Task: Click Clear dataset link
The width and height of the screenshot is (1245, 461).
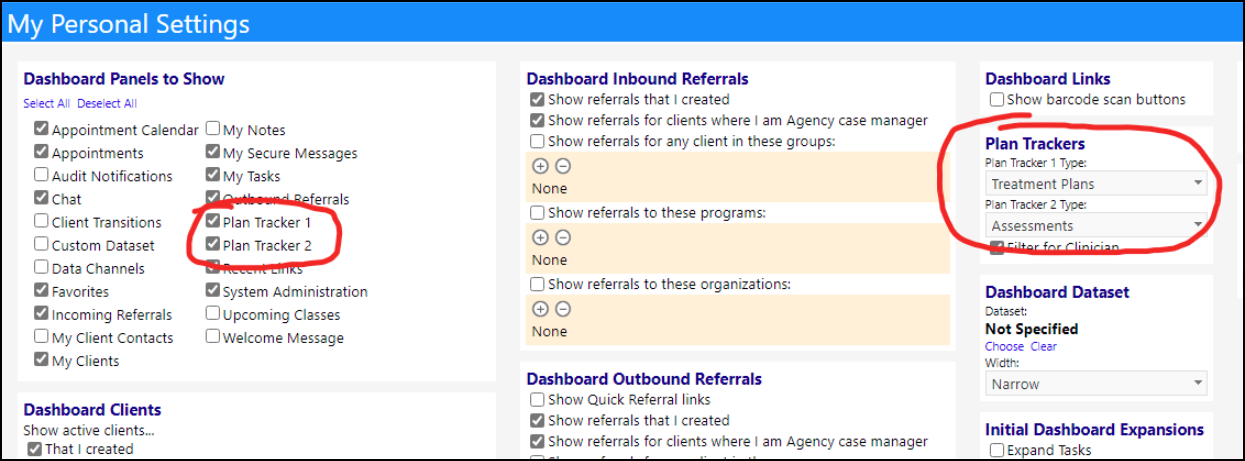Action: (1044, 346)
